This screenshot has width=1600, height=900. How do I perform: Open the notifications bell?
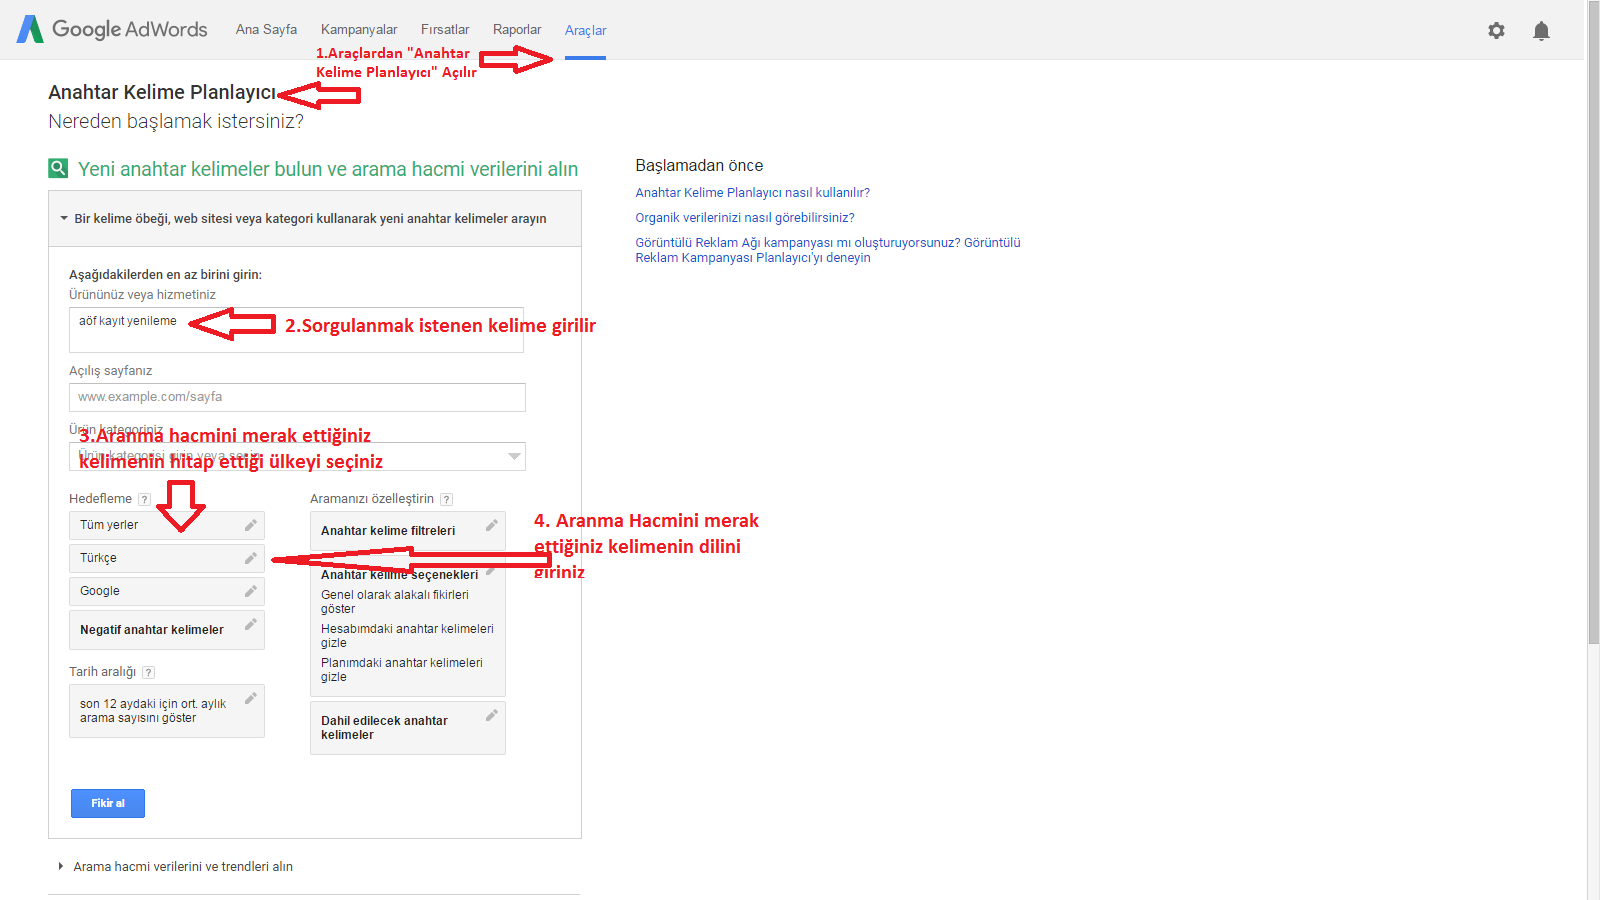coord(1541,30)
